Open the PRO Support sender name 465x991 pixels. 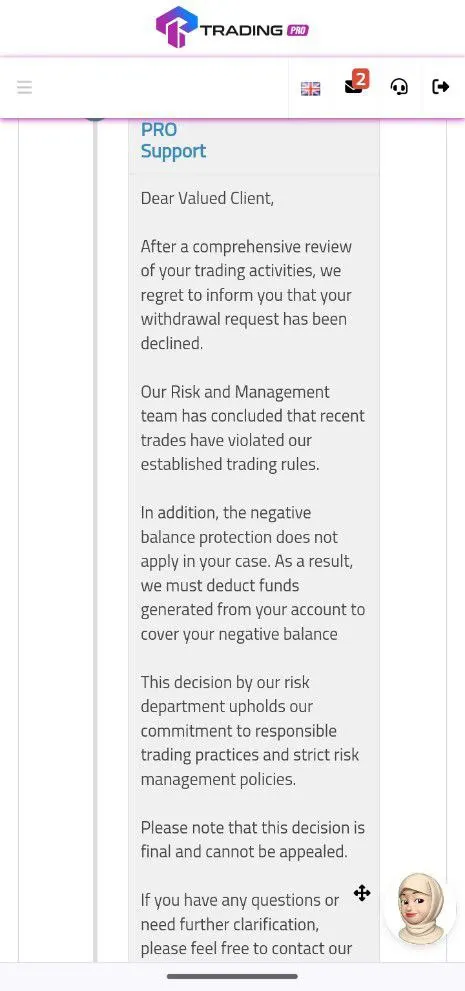click(x=173, y=140)
